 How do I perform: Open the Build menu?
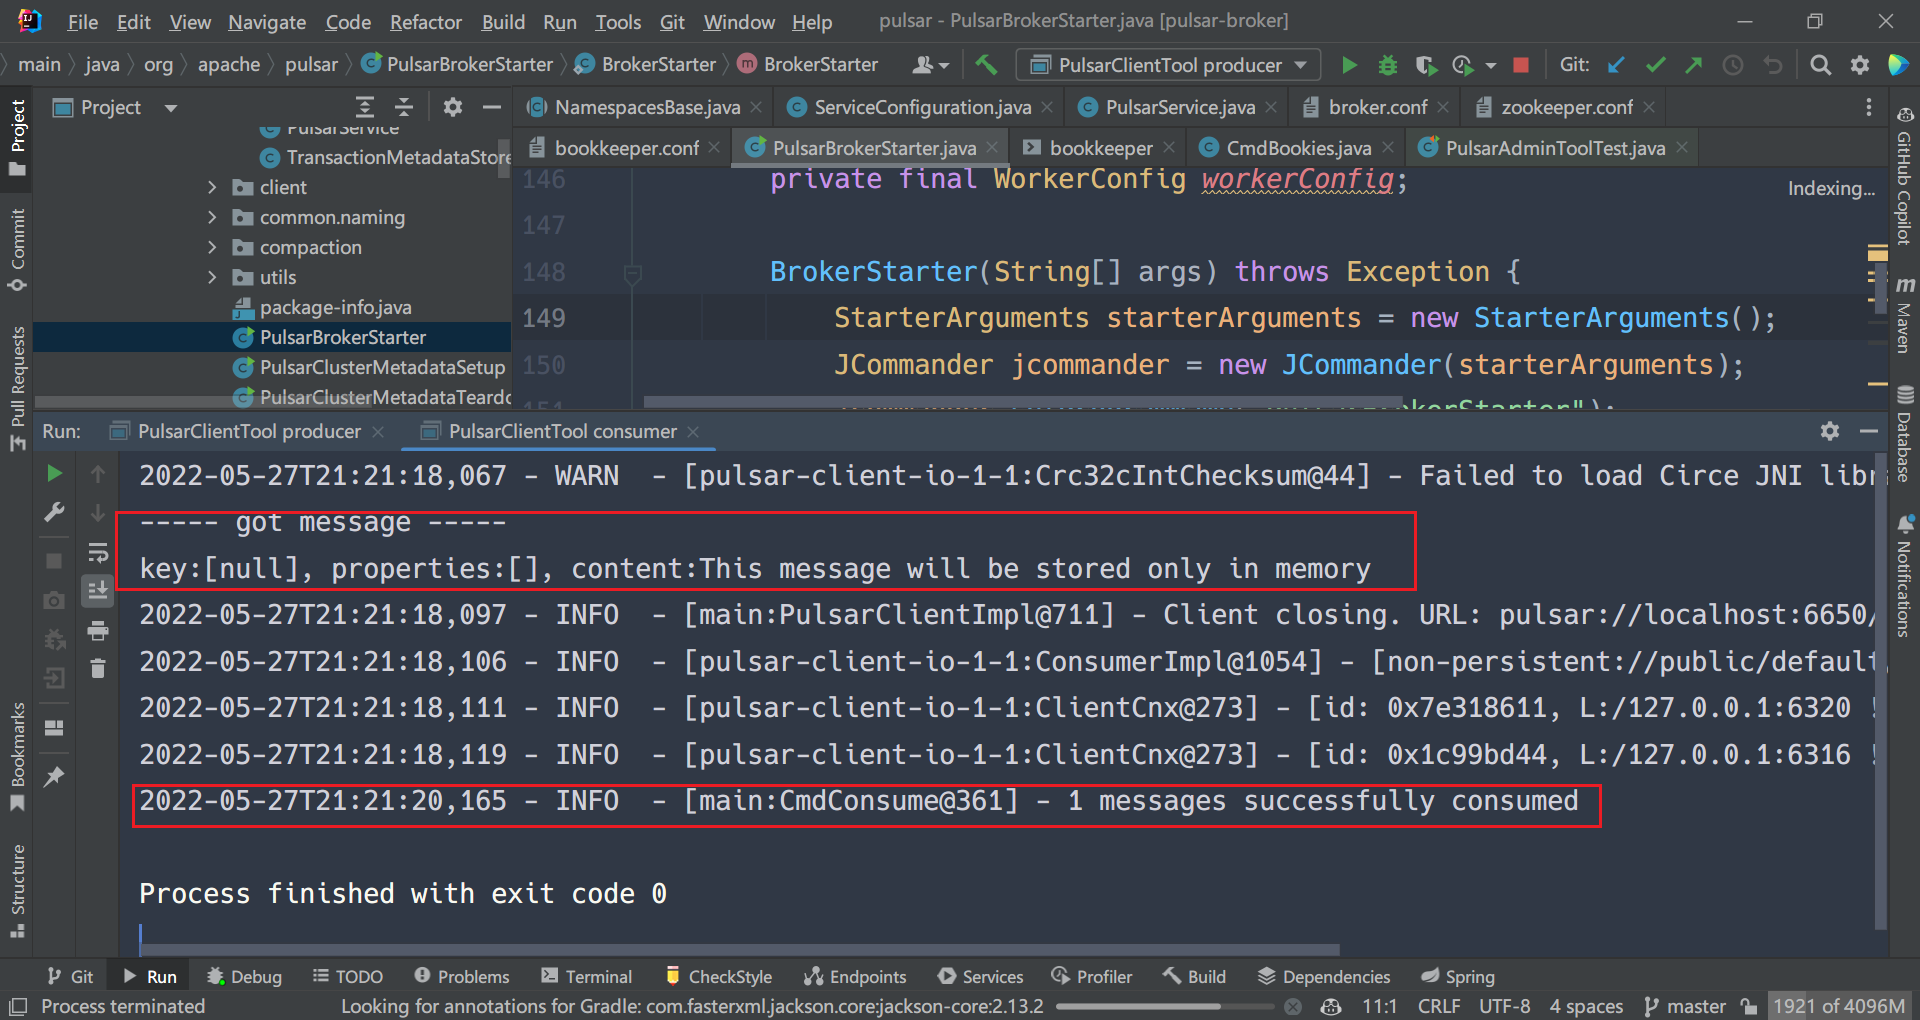click(503, 22)
